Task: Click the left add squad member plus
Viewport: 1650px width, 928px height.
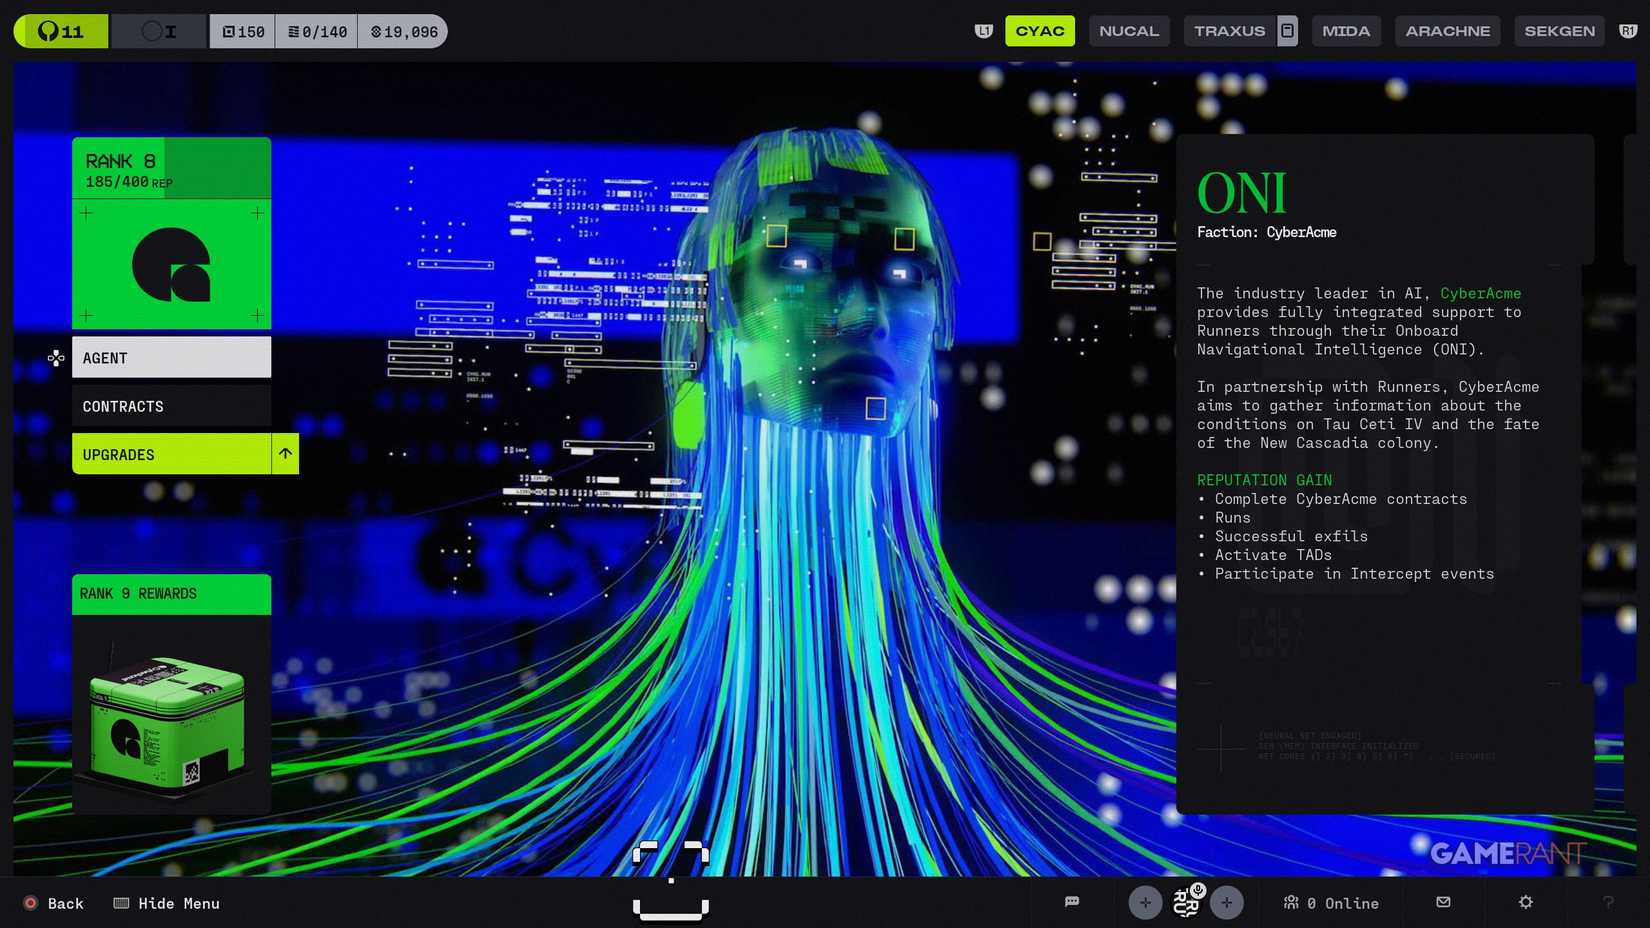Action: [1145, 903]
